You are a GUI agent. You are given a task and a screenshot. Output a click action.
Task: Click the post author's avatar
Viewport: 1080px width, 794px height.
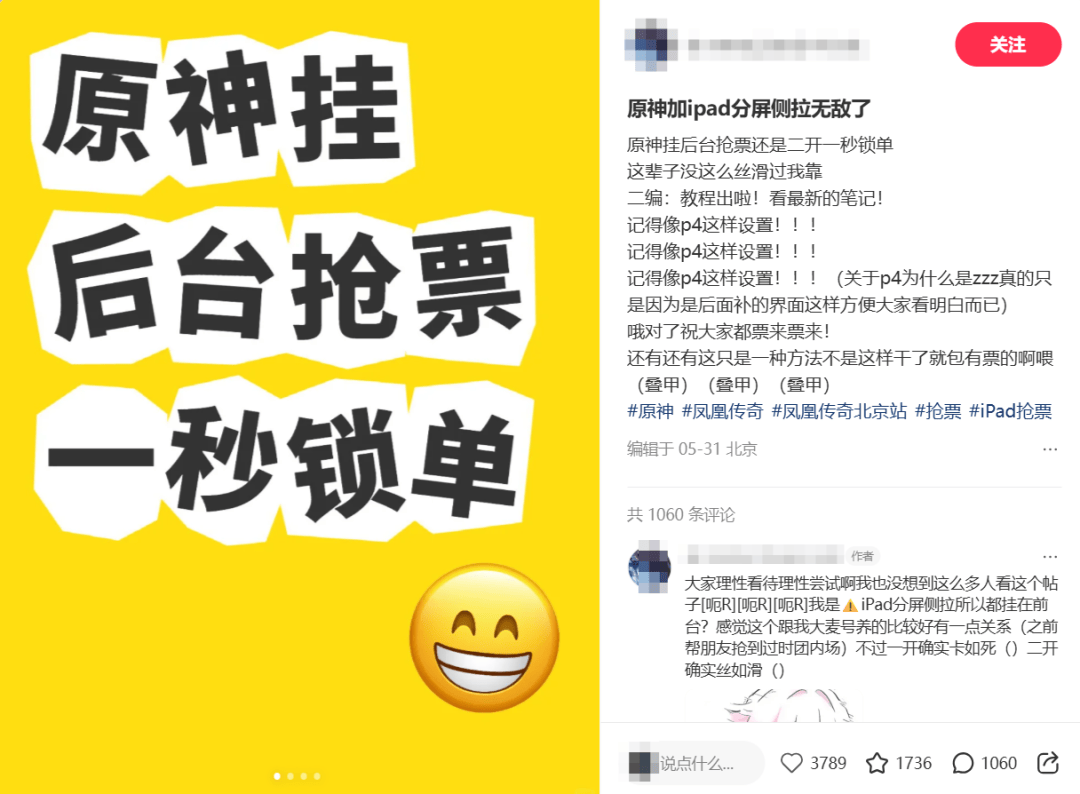[650, 45]
